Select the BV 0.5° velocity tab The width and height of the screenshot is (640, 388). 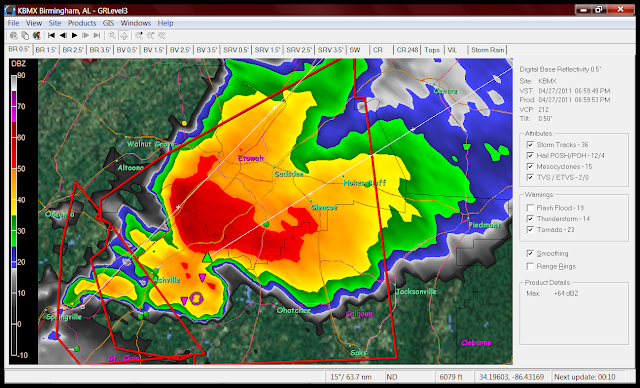point(127,50)
